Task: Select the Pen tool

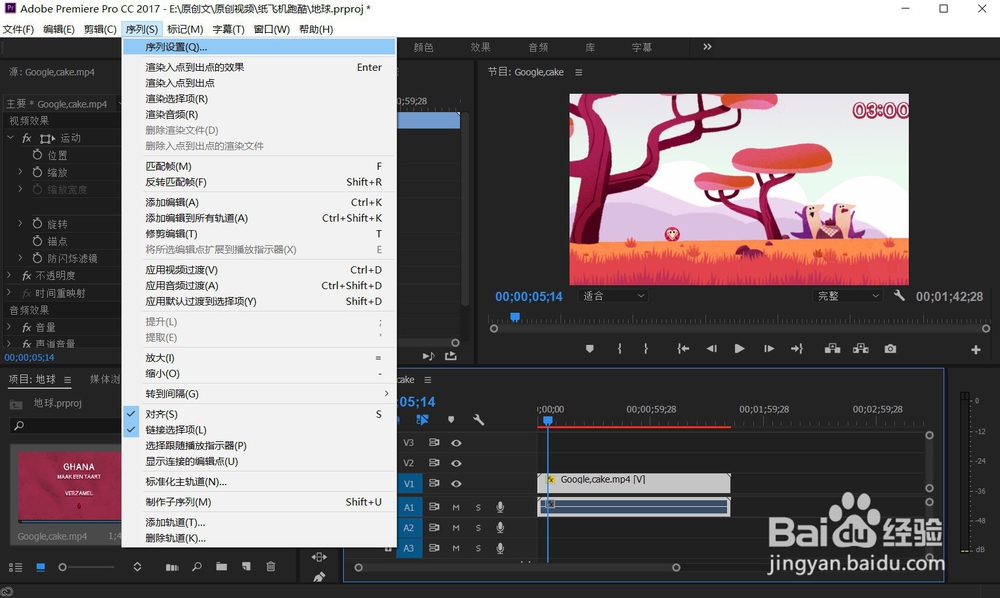Action: 319,577
